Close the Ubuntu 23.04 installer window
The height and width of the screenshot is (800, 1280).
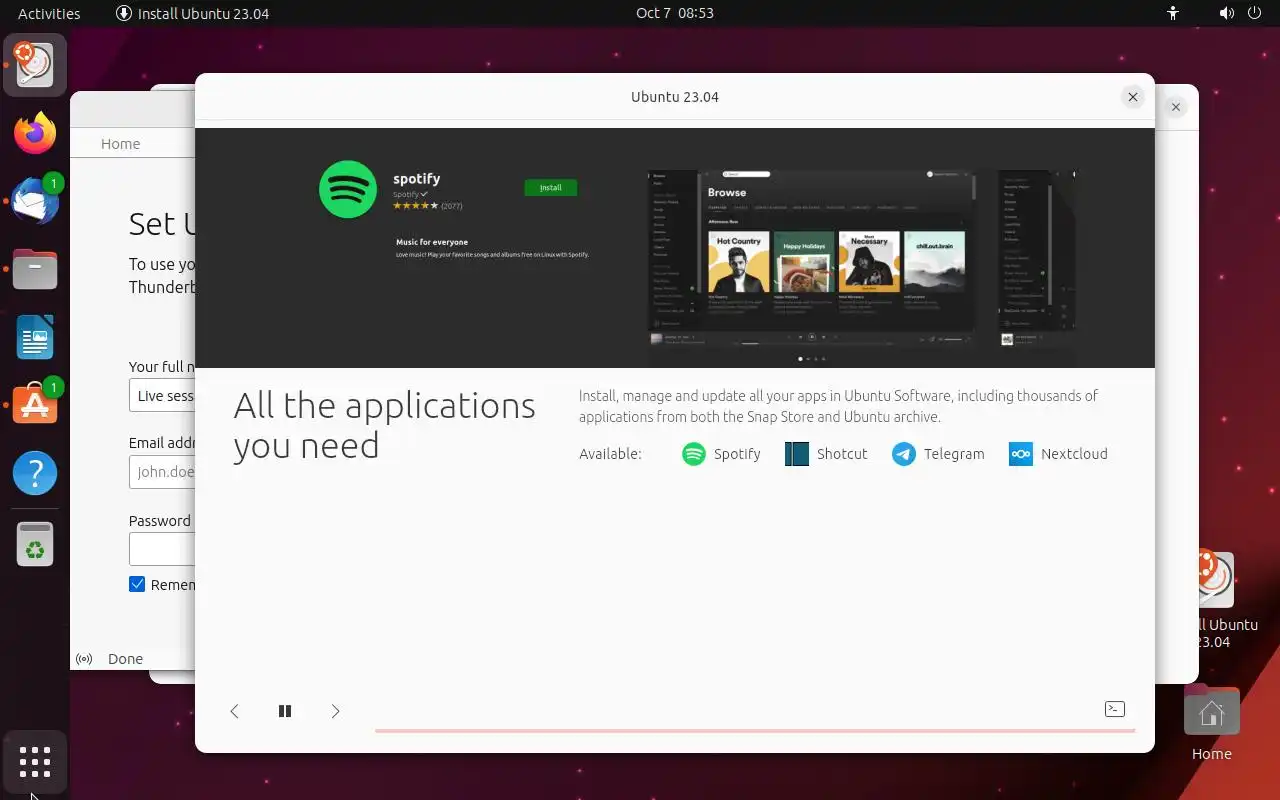[1133, 97]
